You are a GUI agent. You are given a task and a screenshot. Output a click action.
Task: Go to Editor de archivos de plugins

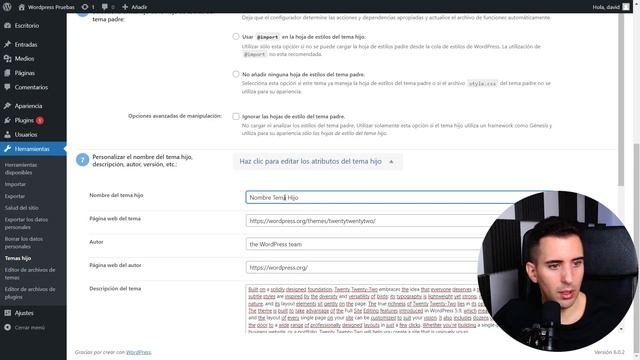coord(30,293)
